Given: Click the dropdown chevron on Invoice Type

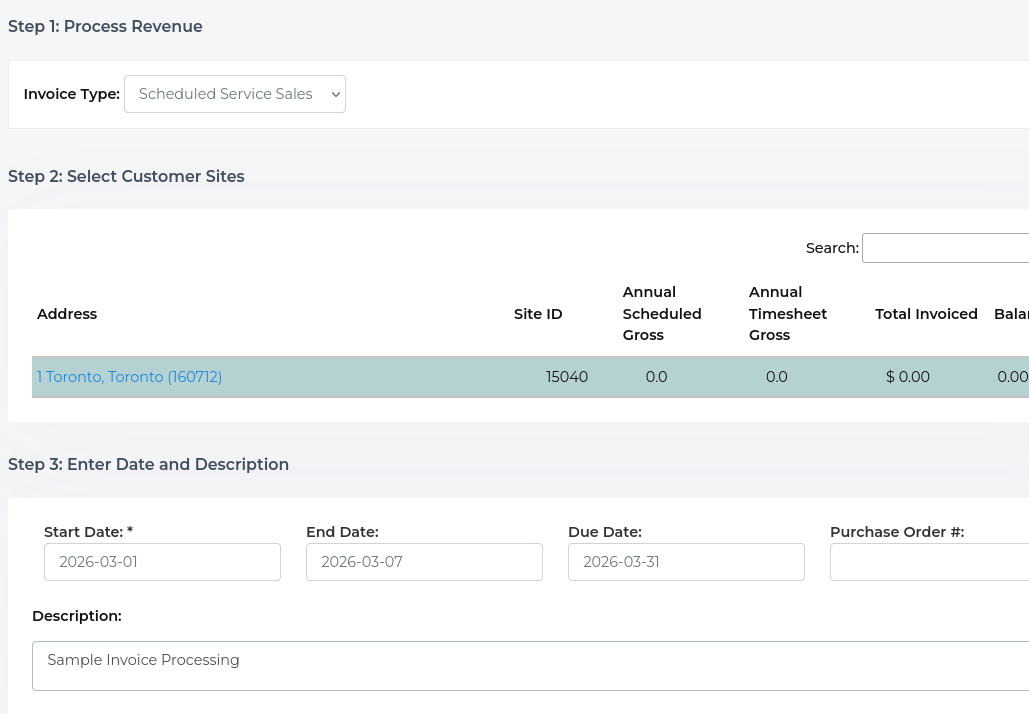Looking at the screenshot, I should 335,93.
